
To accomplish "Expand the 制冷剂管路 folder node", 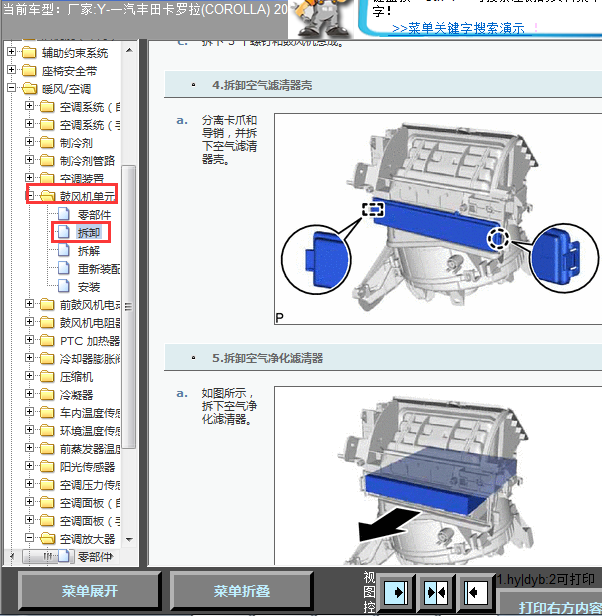I will (x=29, y=160).
